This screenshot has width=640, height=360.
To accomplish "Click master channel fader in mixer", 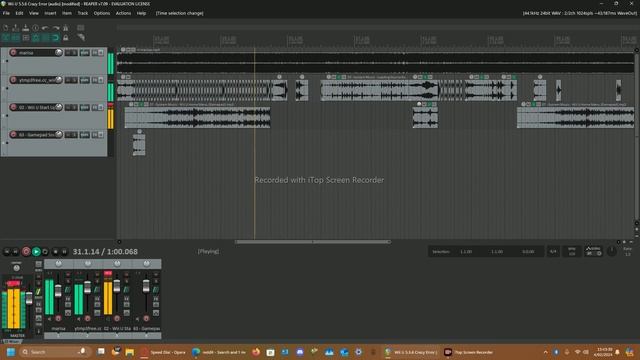I will click(29, 298).
